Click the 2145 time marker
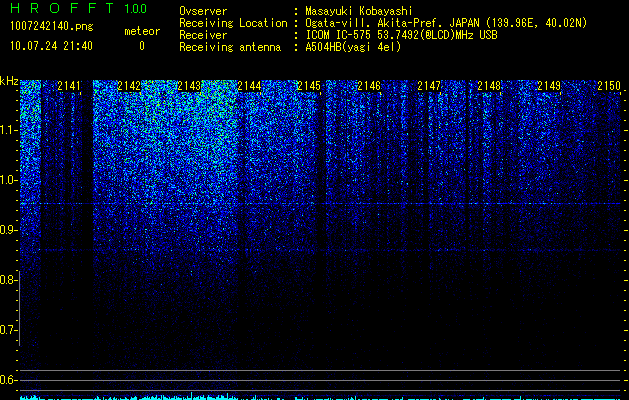This screenshot has height=400, width=629. (309, 86)
